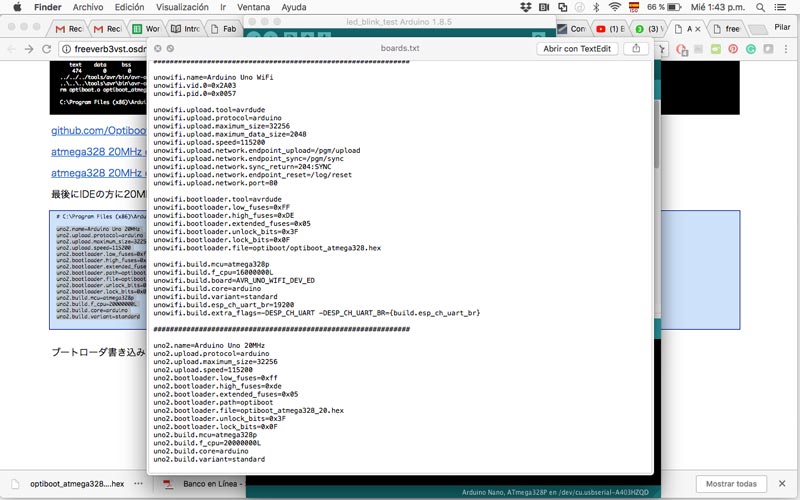Reload the page in Chrome
800x500 pixels.
tap(46, 49)
